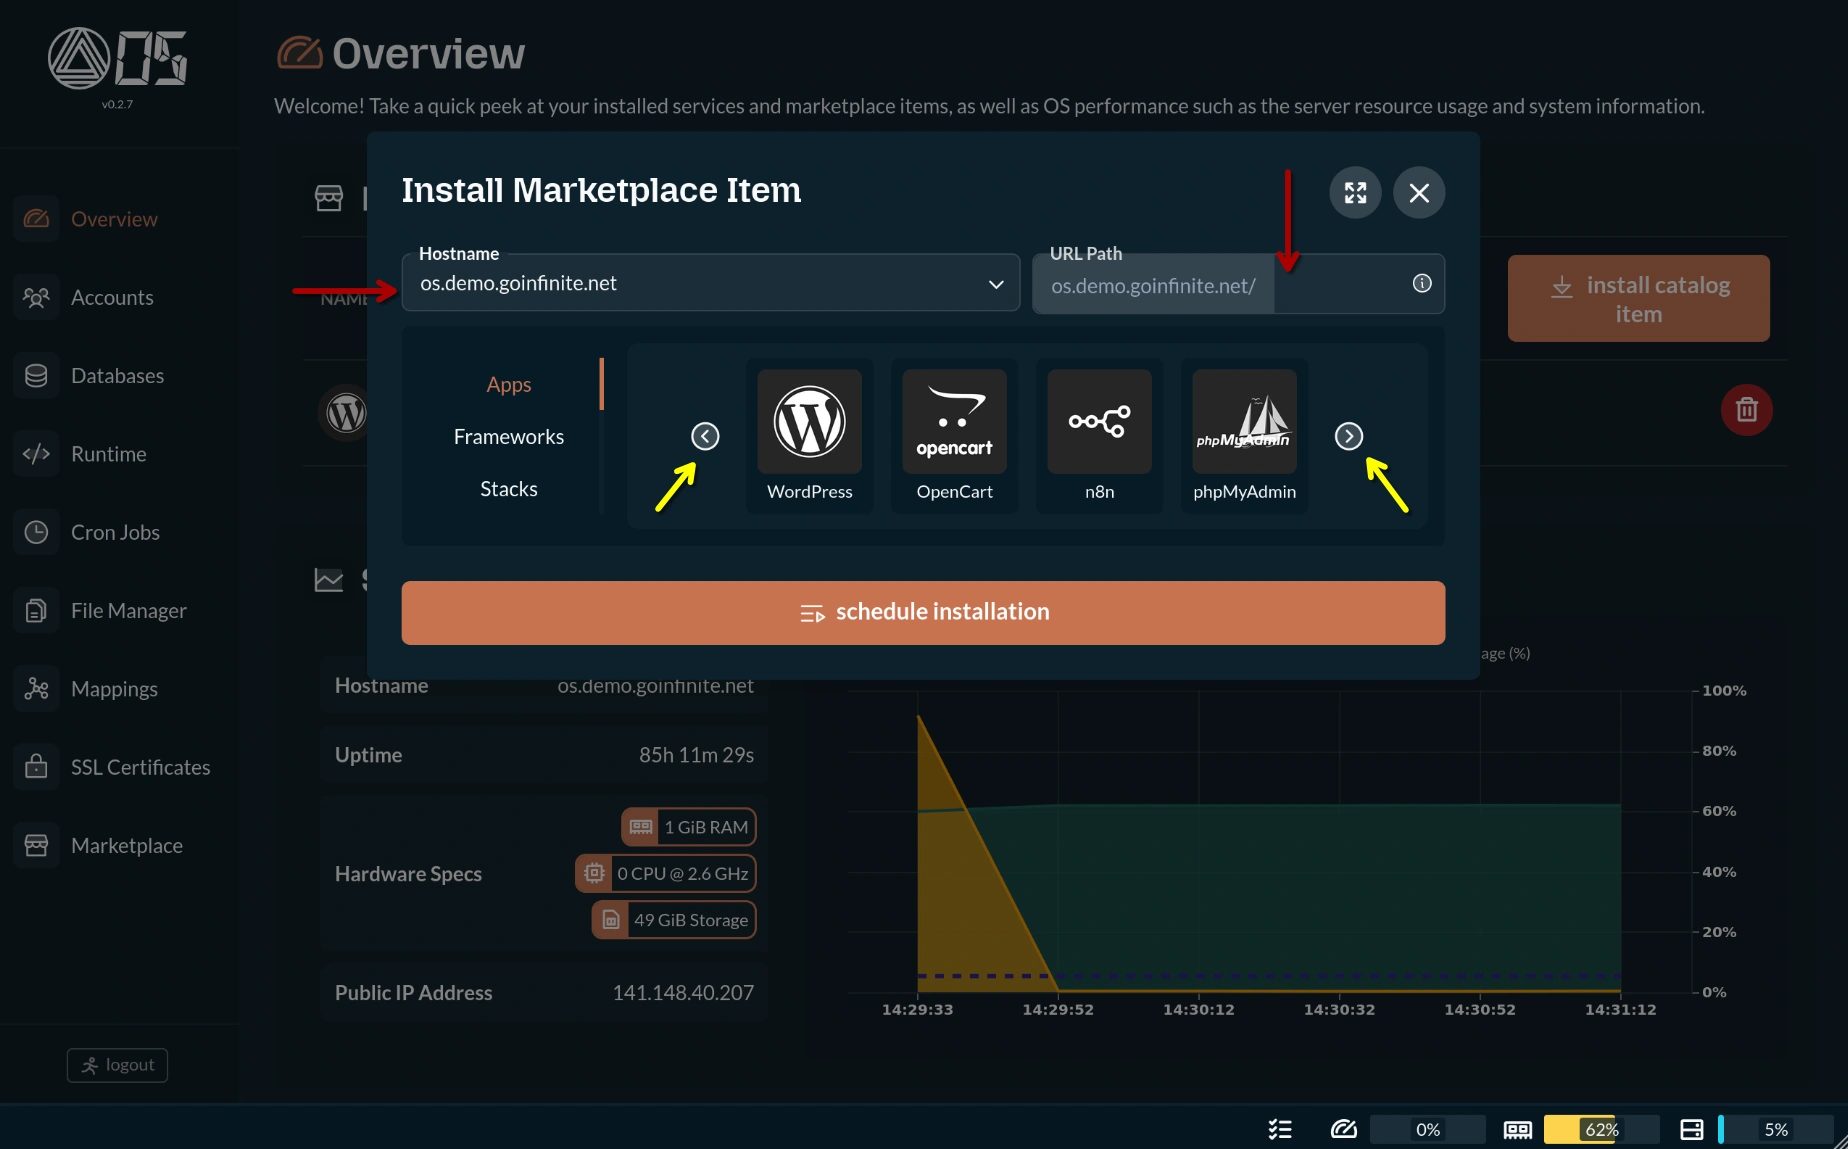
Task: Close the Install Marketplace Item dialog
Action: click(x=1418, y=192)
